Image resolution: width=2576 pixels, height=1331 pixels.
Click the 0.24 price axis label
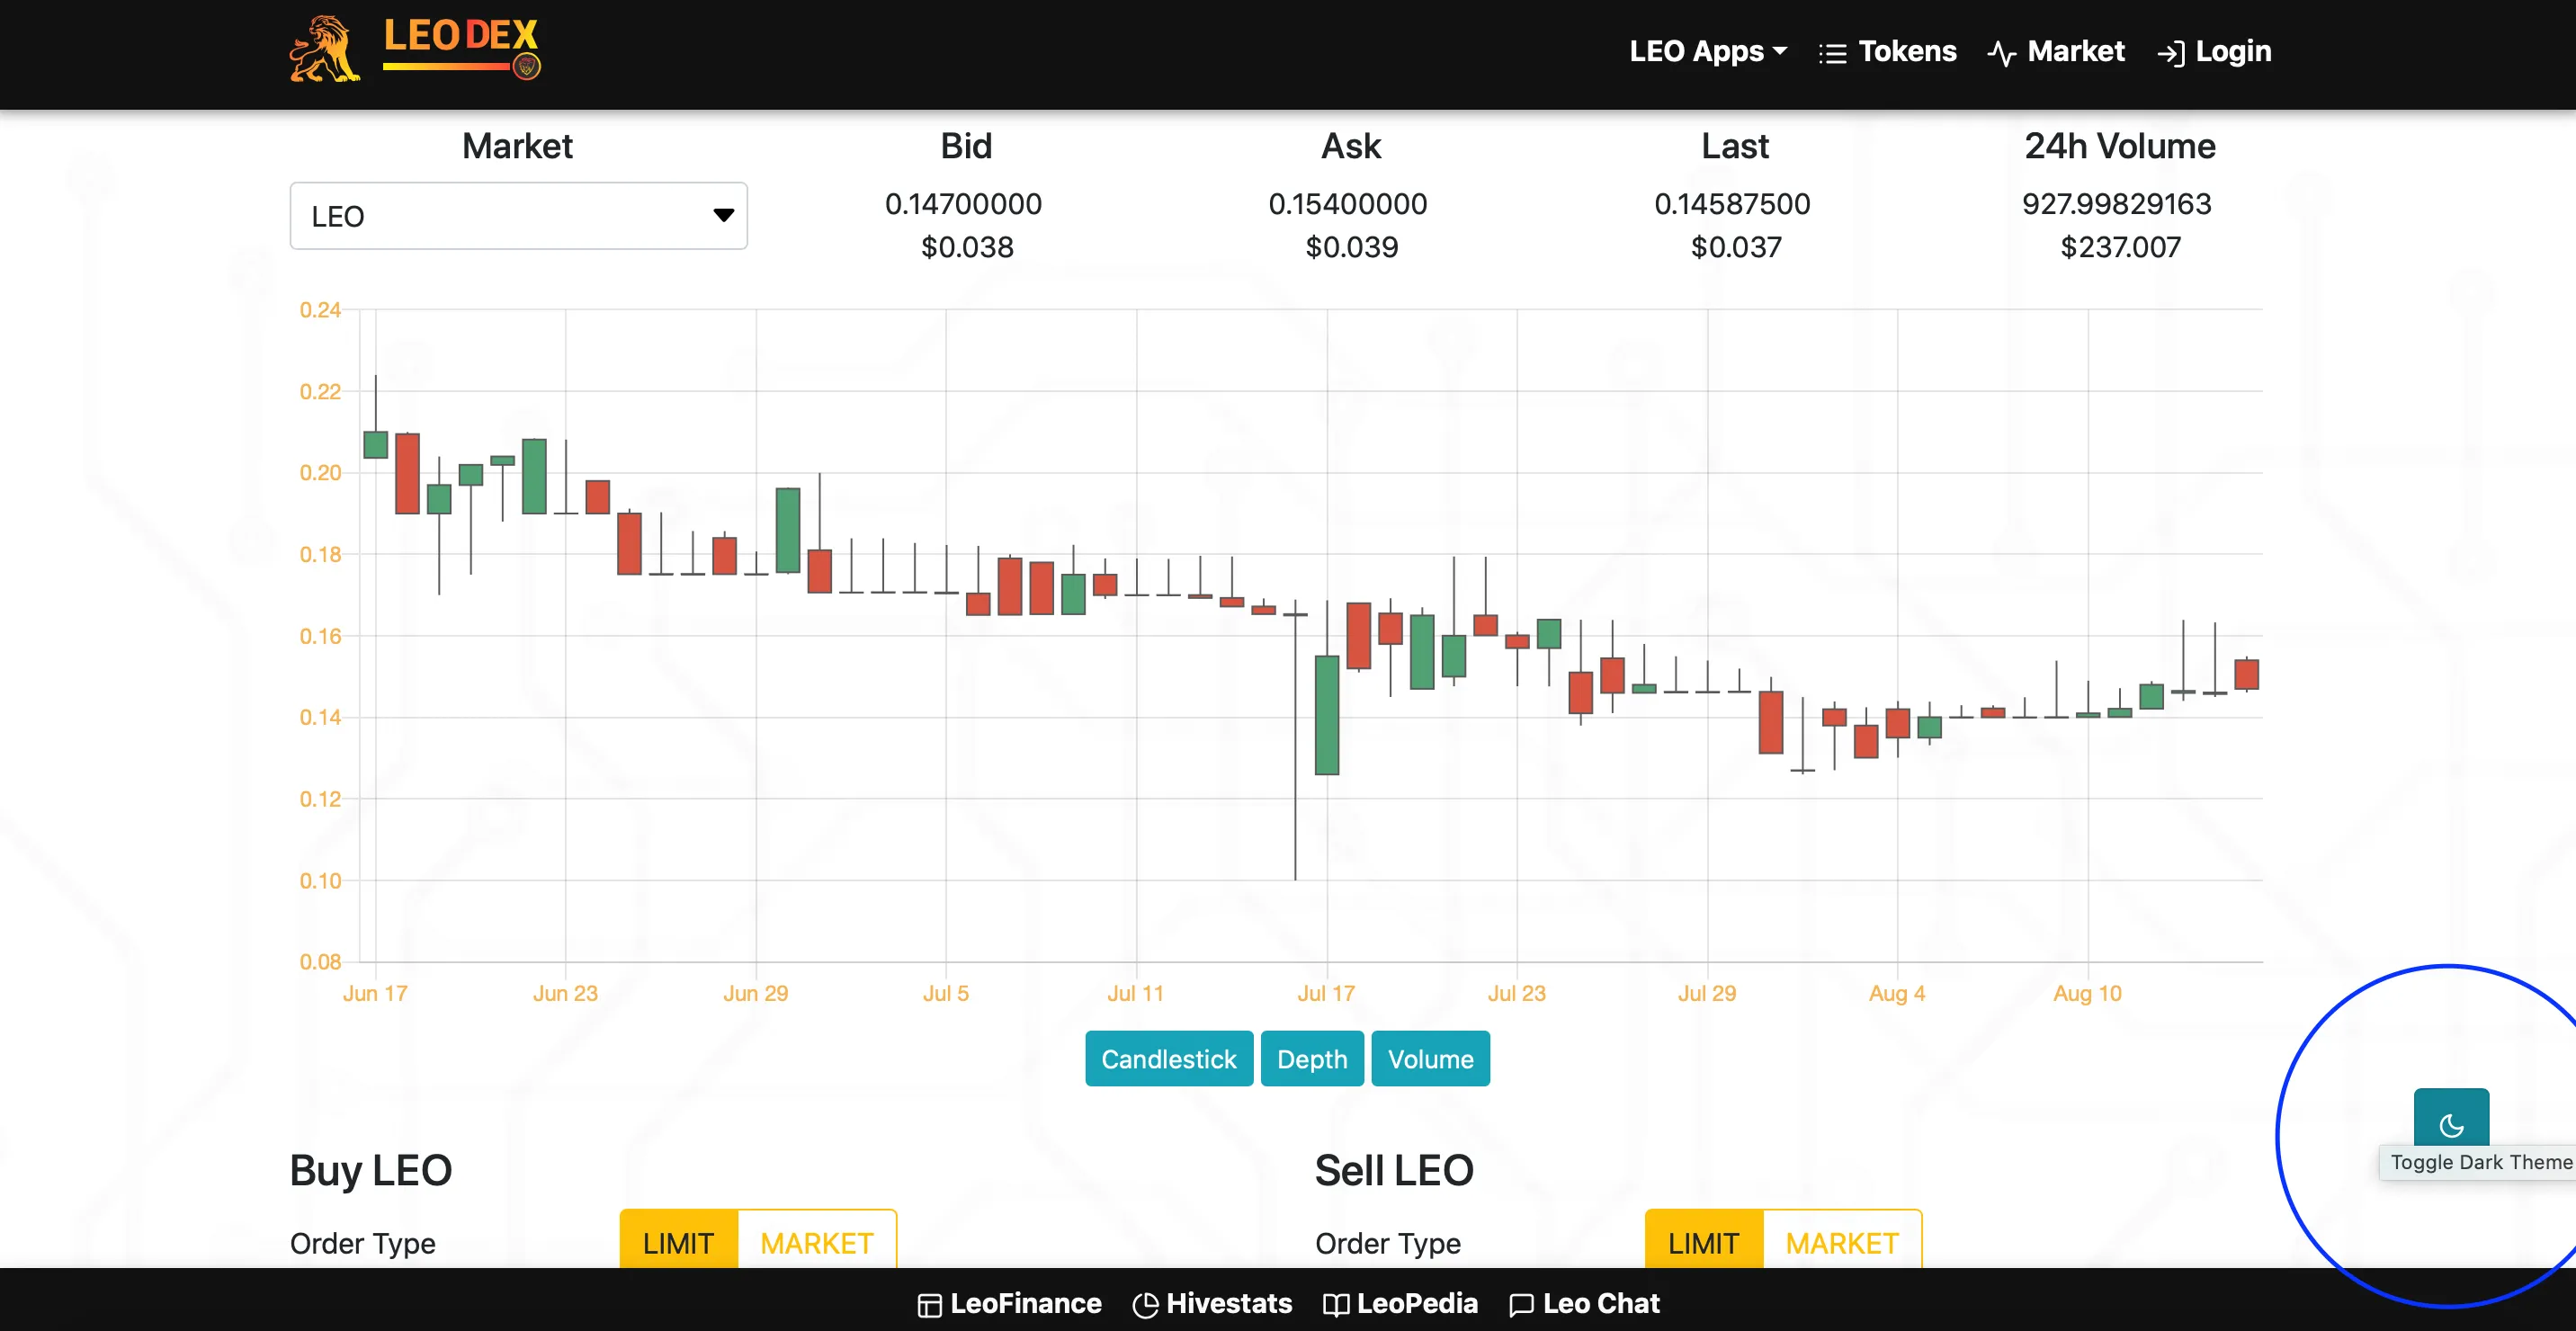pyautogui.click(x=320, y=310)
